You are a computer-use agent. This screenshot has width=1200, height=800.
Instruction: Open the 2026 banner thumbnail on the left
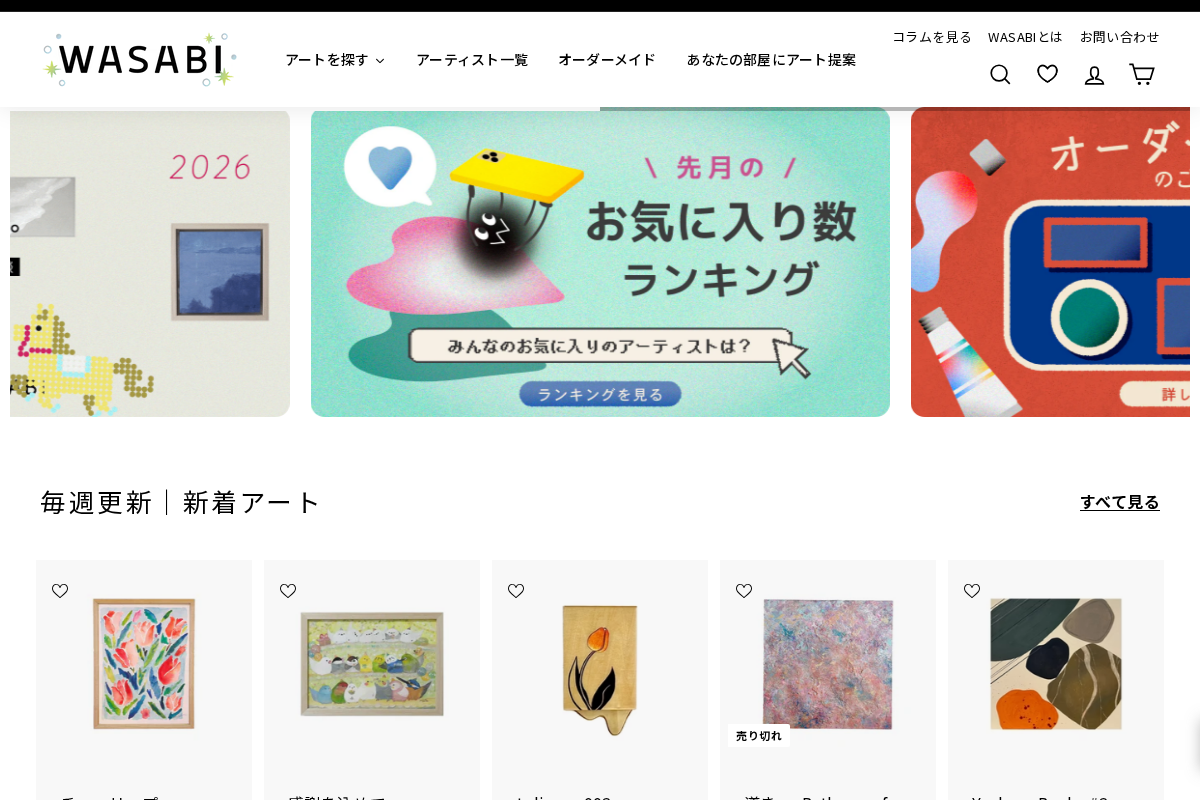tap(149, 263)
